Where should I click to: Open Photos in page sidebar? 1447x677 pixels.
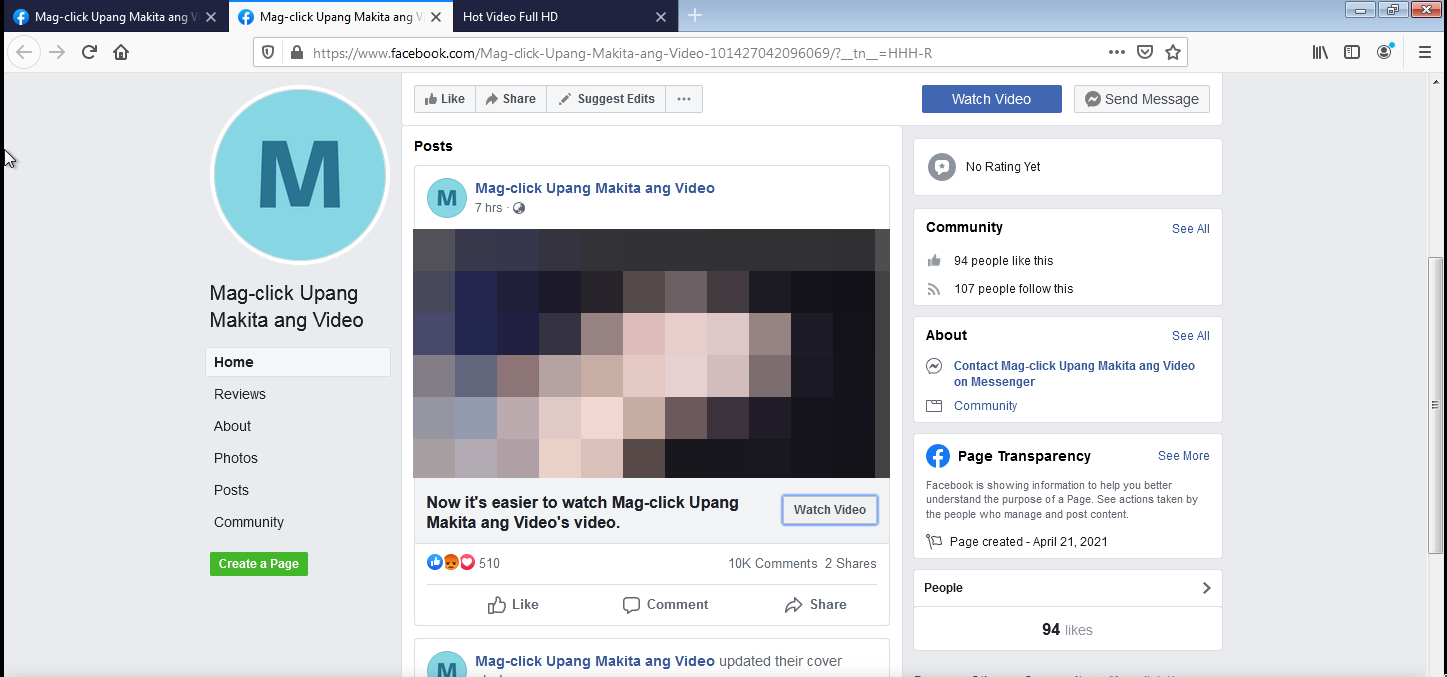[x=236, y=458]
